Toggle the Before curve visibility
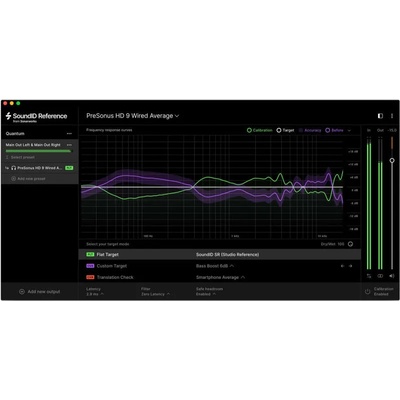 [334, 130]
